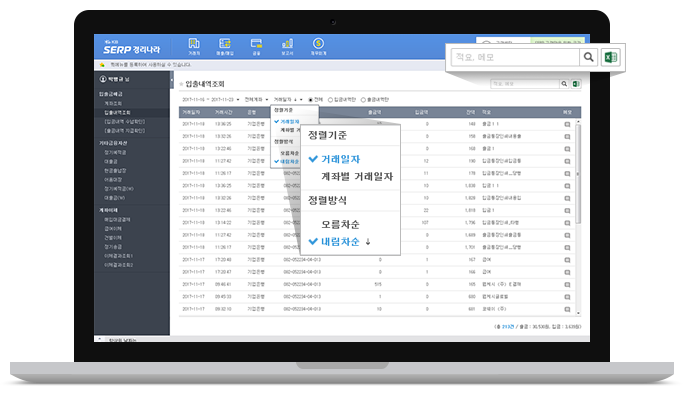Select the 출금내역만 radio button
The image size is (684, 396).
[x=363, y=100]
